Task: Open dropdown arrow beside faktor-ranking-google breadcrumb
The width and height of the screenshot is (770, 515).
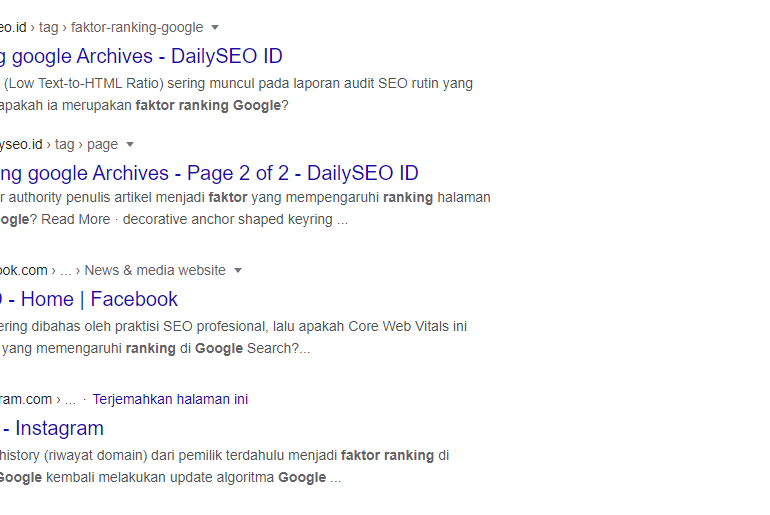Action: [x=215, y=27]
